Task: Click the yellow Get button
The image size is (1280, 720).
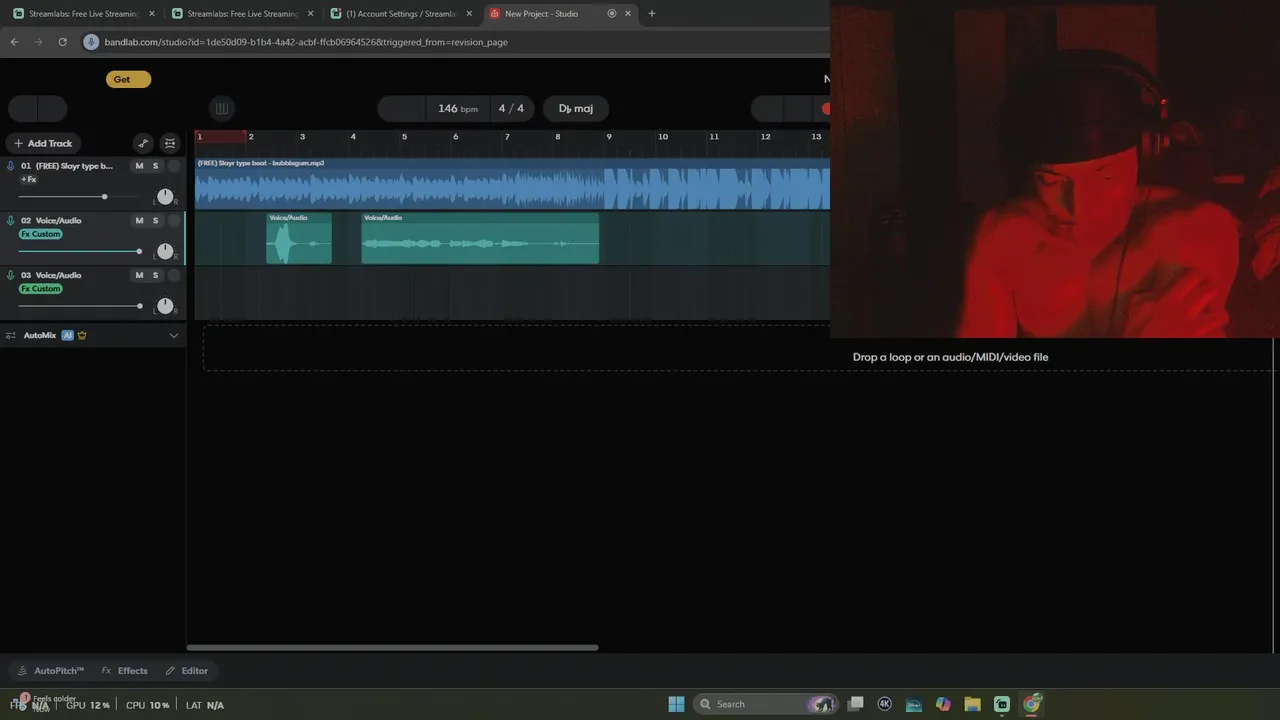Action: [x=128, y=79]
